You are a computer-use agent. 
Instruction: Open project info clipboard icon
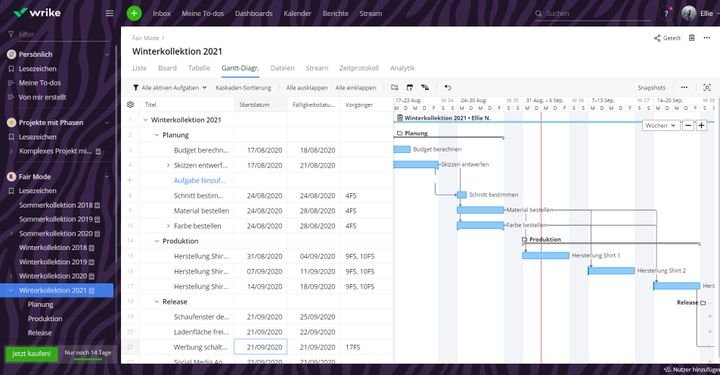(x=692, y=38)
